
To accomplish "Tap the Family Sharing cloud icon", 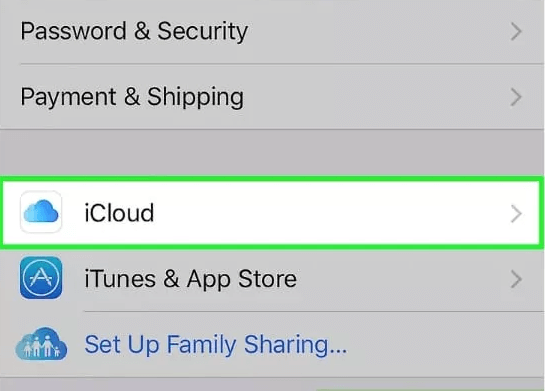I will pos(41,344).
